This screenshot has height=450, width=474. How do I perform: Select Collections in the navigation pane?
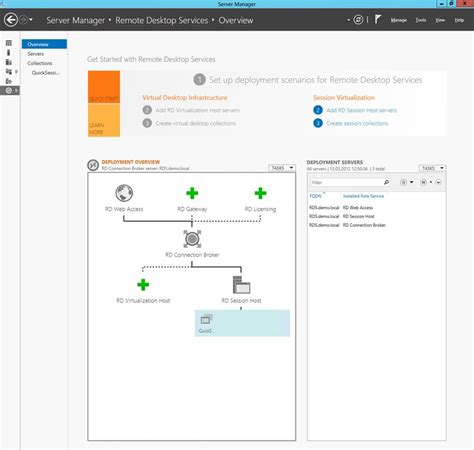pyautogui.click(x=40, y=63)
